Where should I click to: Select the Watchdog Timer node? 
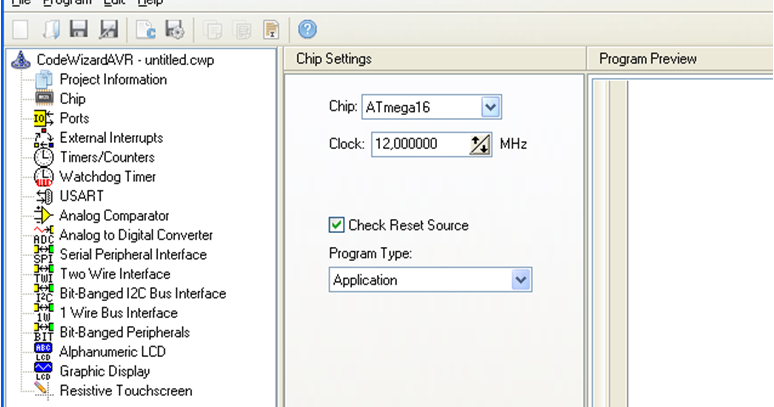108,177
